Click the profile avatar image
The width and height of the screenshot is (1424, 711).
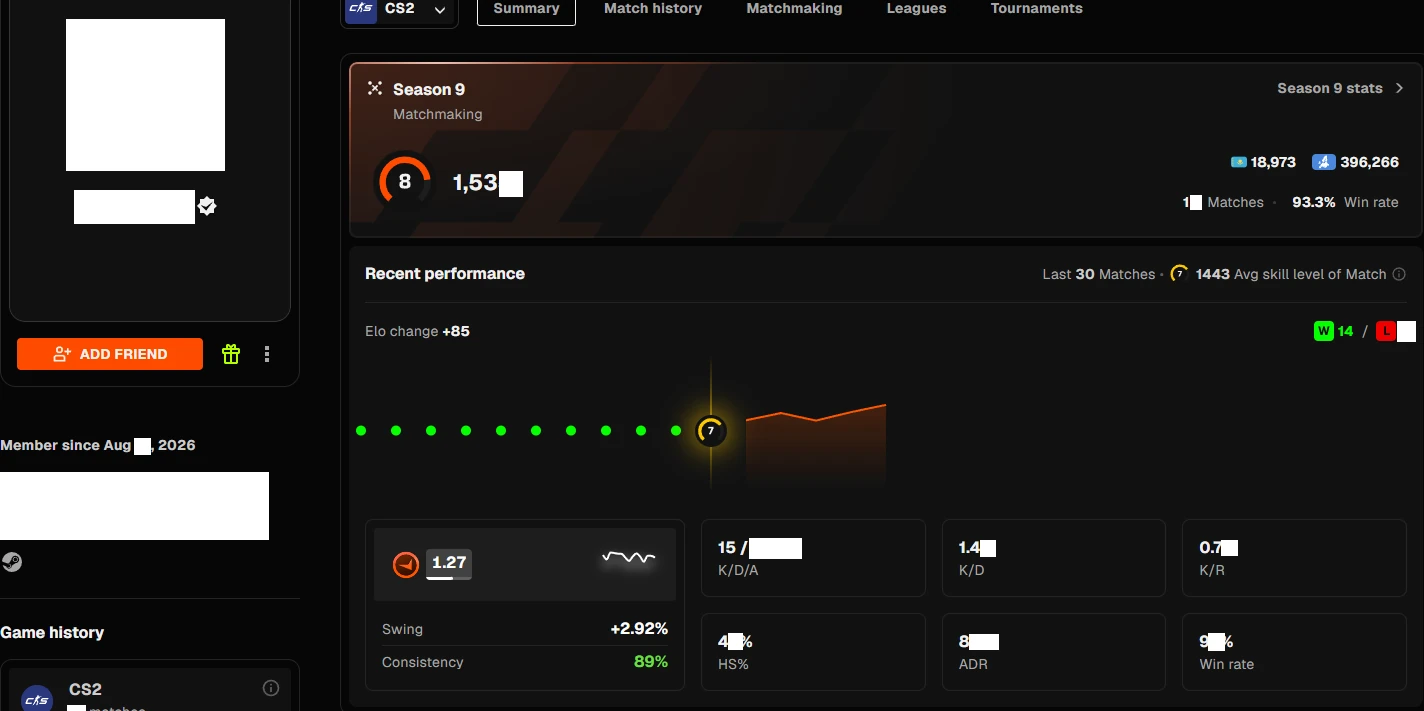tap(145, 95)
